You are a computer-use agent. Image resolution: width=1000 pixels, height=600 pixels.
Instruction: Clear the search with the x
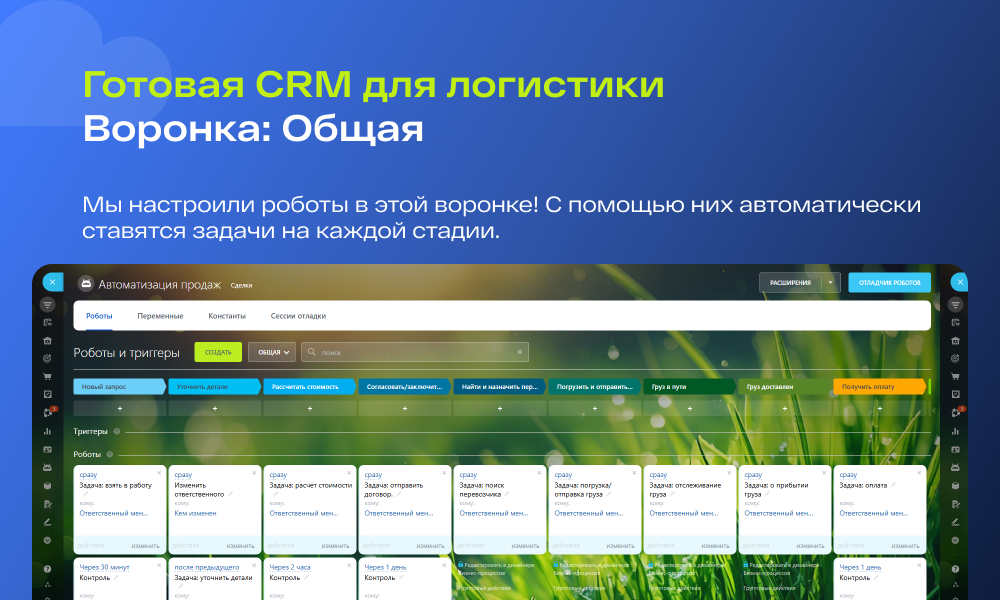[520, 352]
